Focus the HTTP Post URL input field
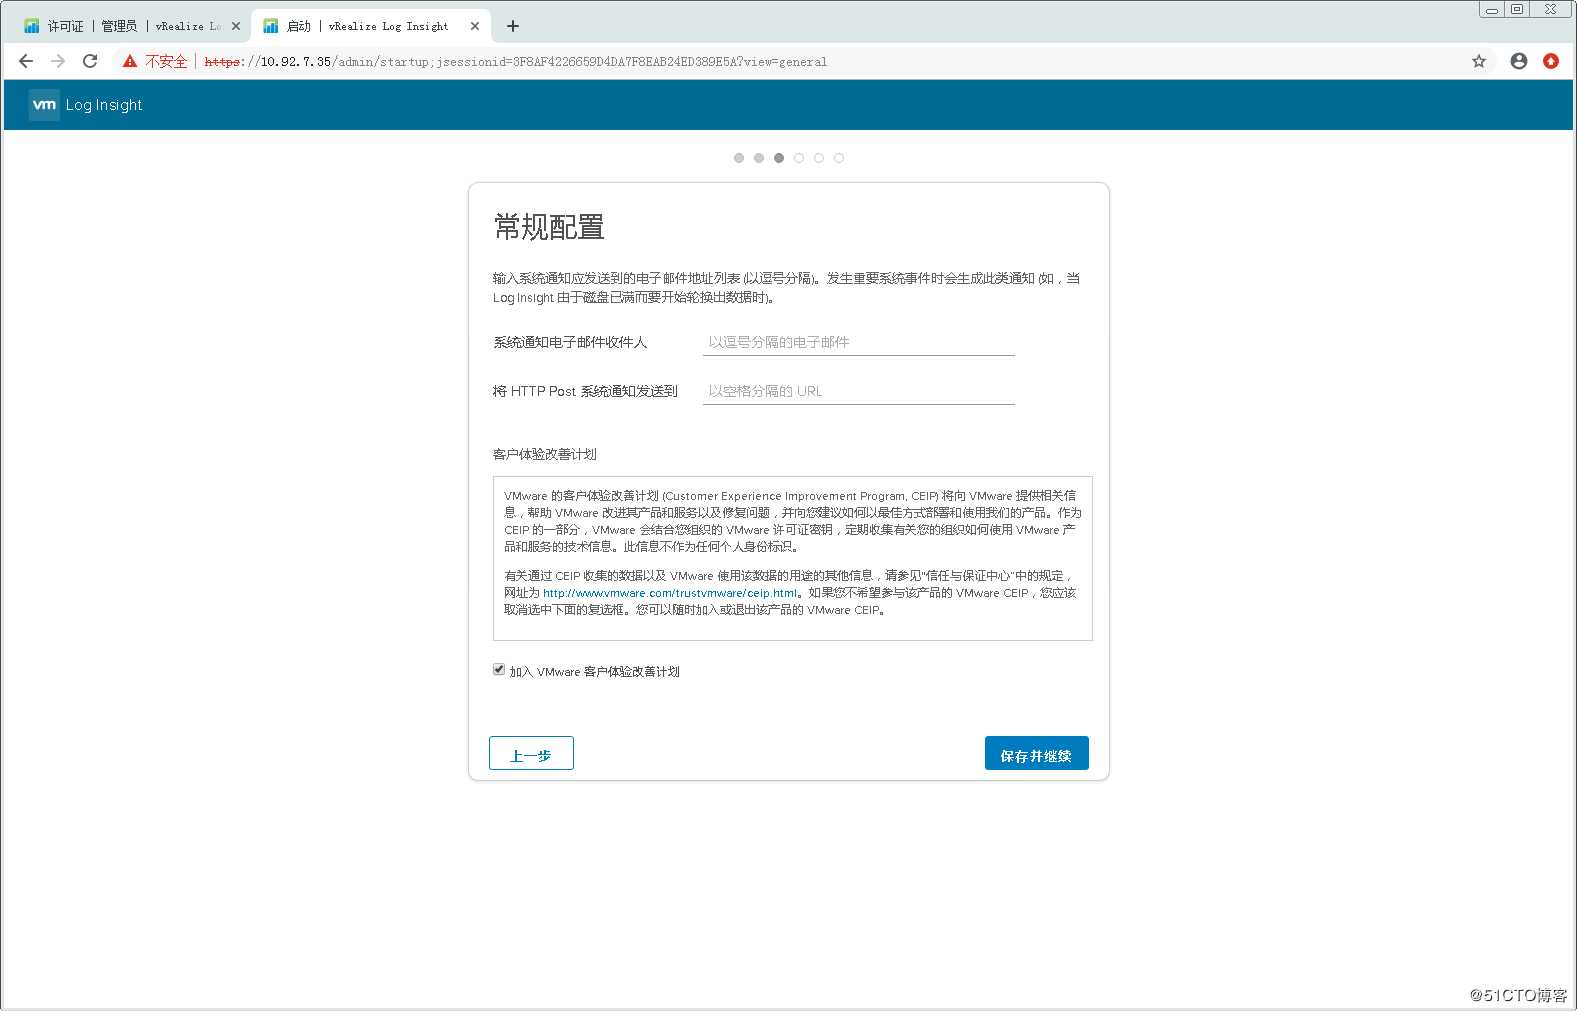Image resolution: width=1577 pixels, height=1012 pixels. point(859,391)
